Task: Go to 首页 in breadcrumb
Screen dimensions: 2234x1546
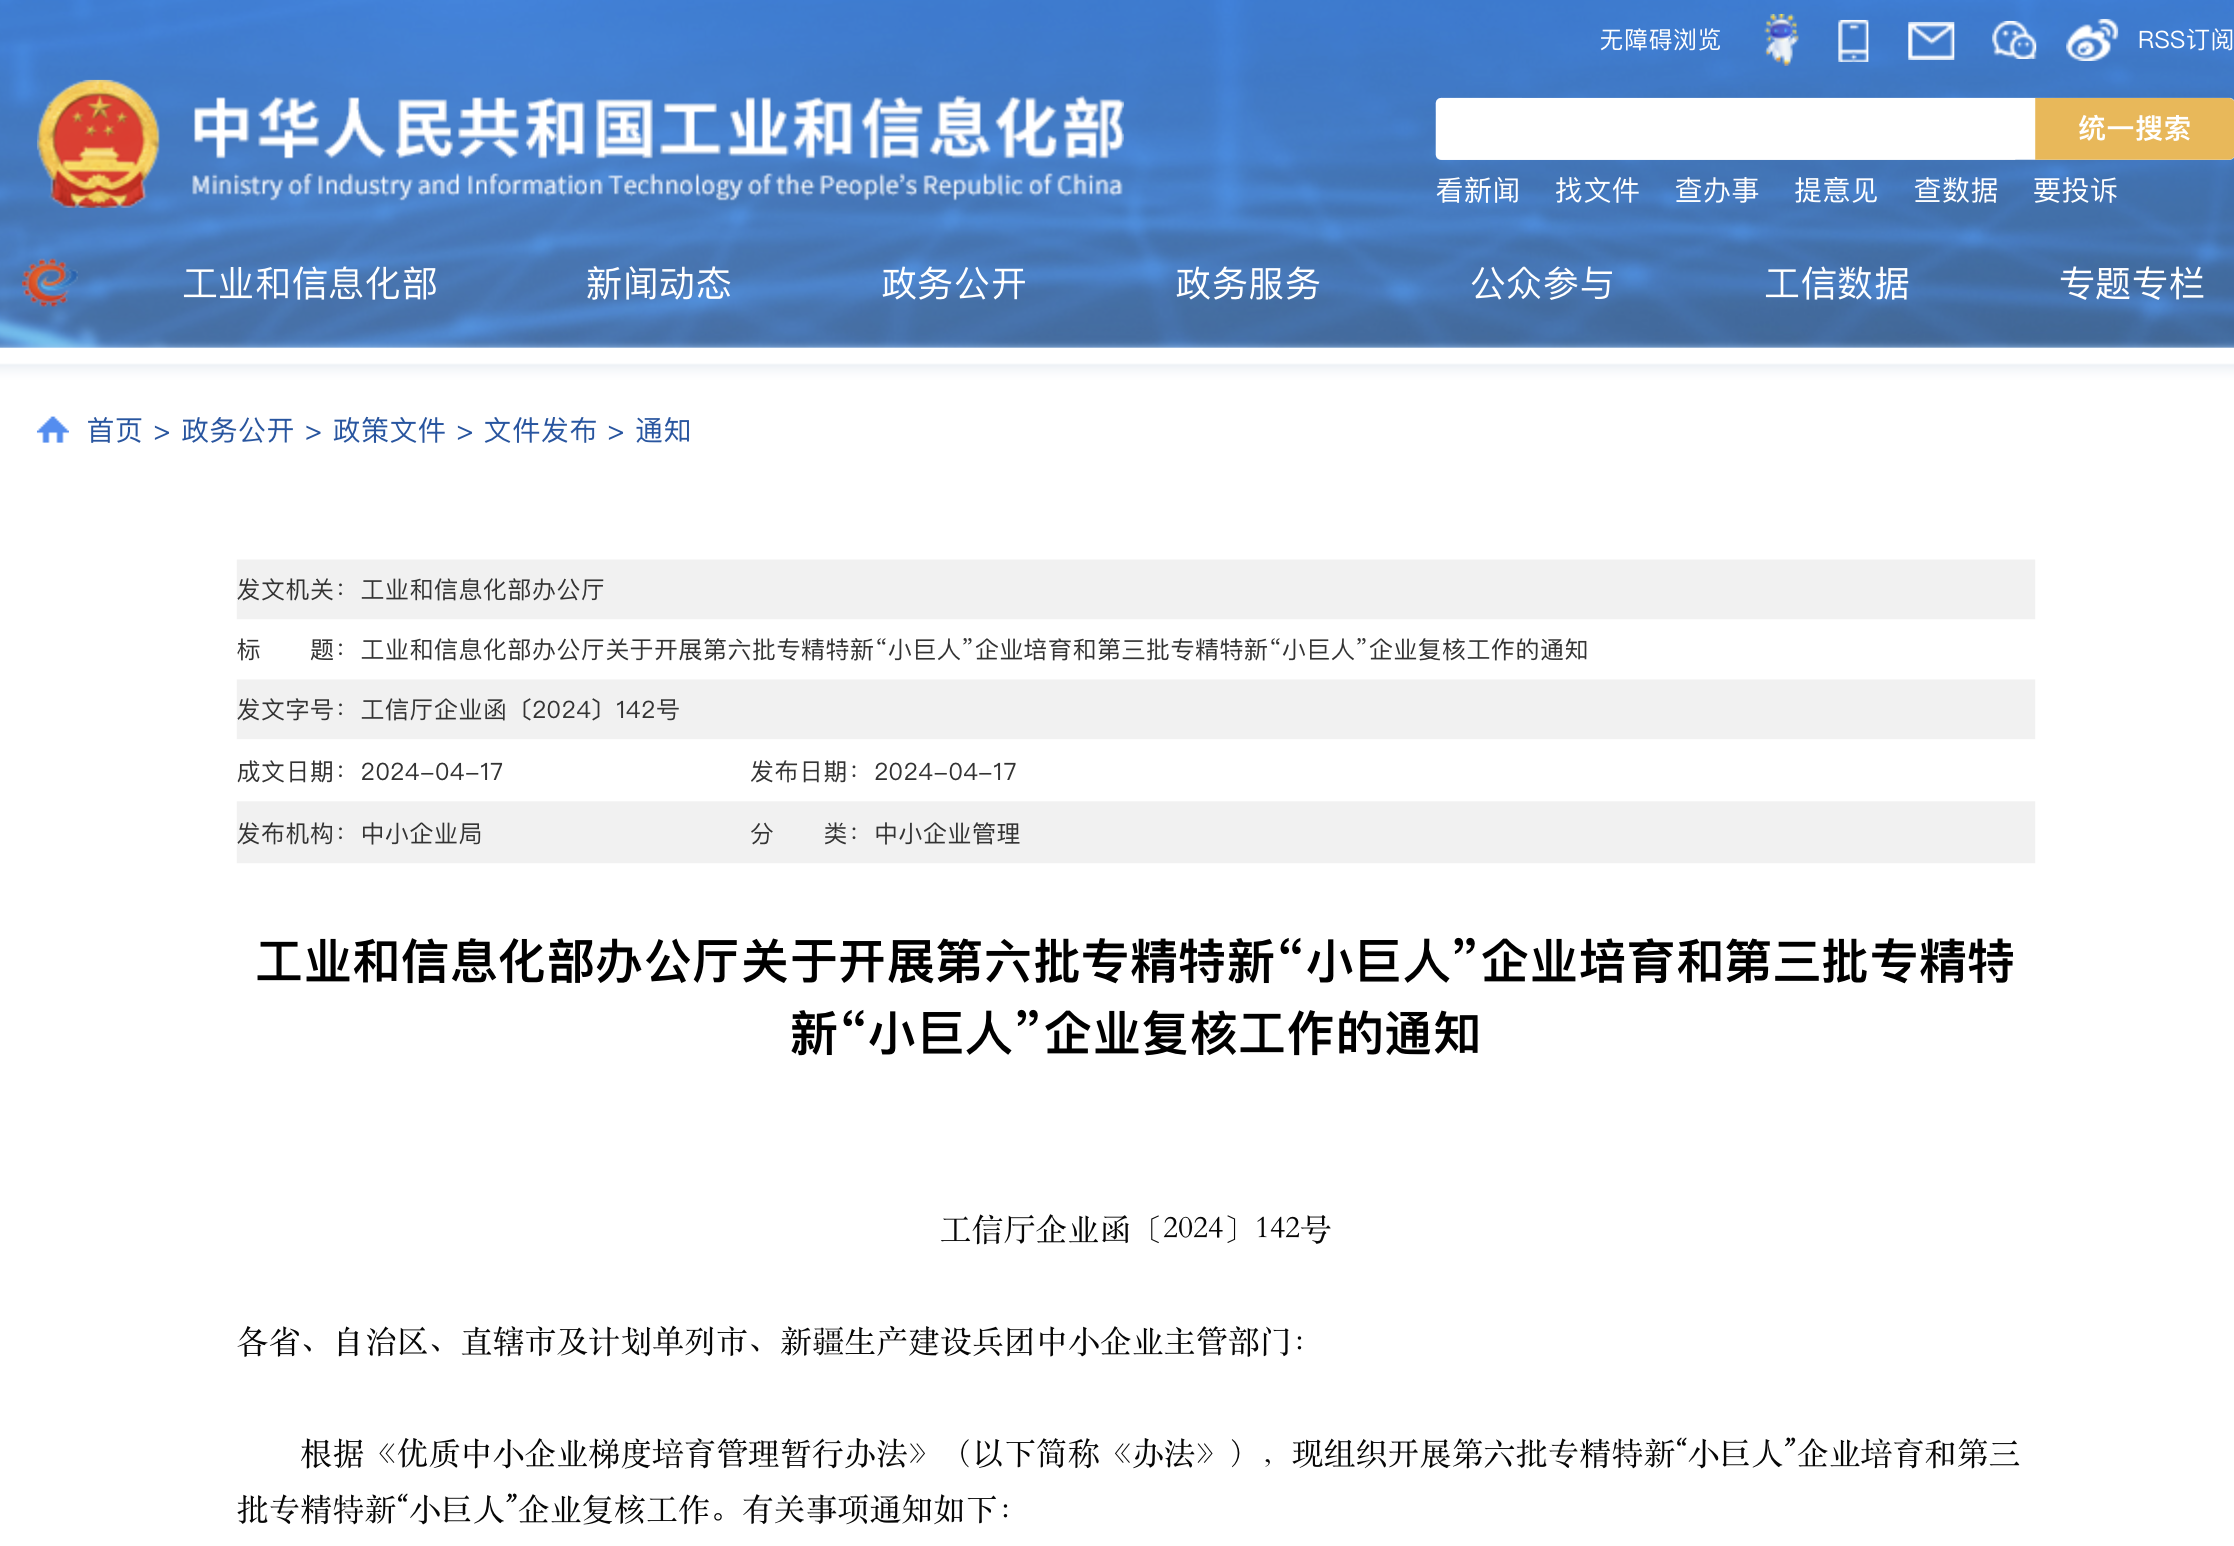Action: pos(115,431)
